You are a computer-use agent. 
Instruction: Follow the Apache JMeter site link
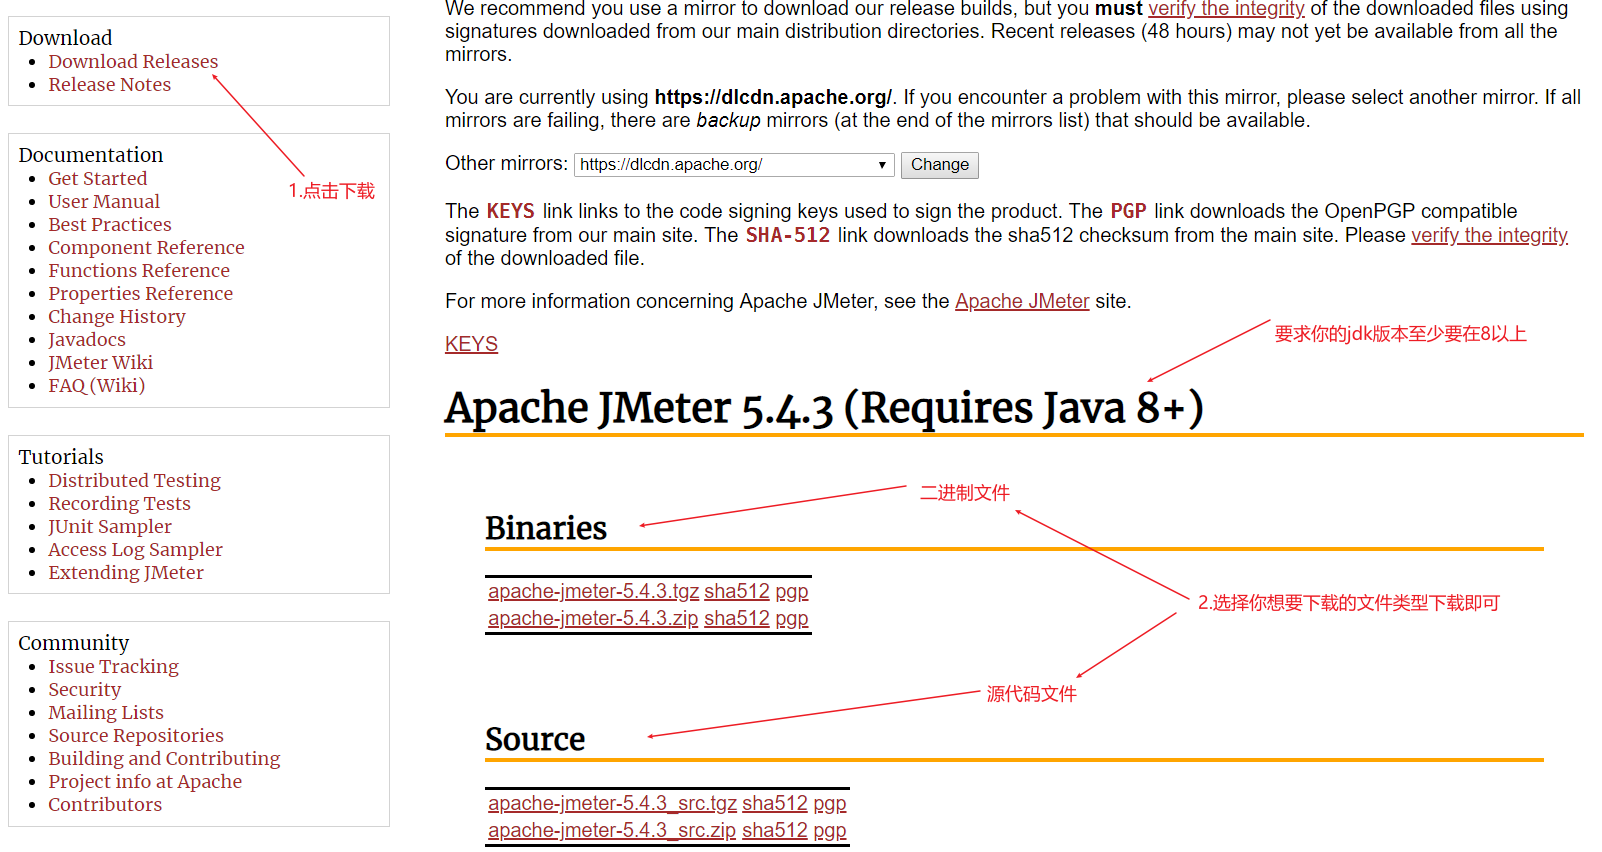tap(1022, 301)
